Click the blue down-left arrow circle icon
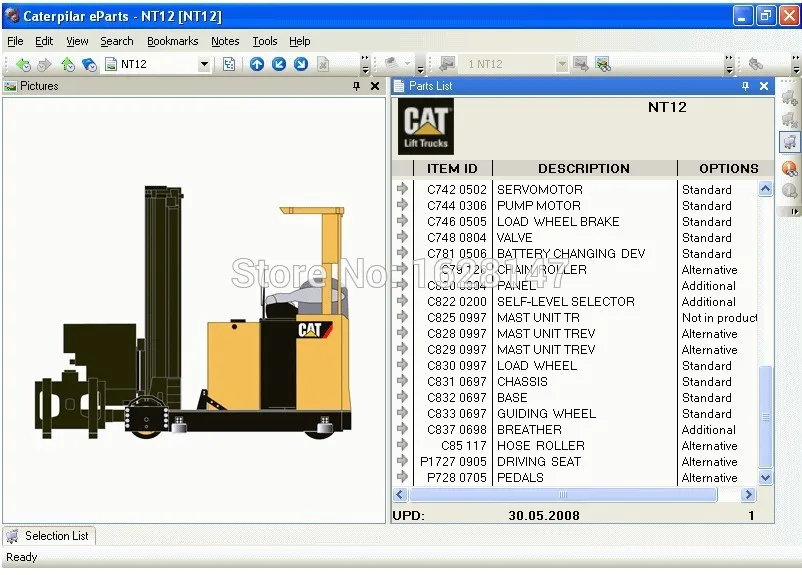 pyautogui.click(x=279, y=64)
